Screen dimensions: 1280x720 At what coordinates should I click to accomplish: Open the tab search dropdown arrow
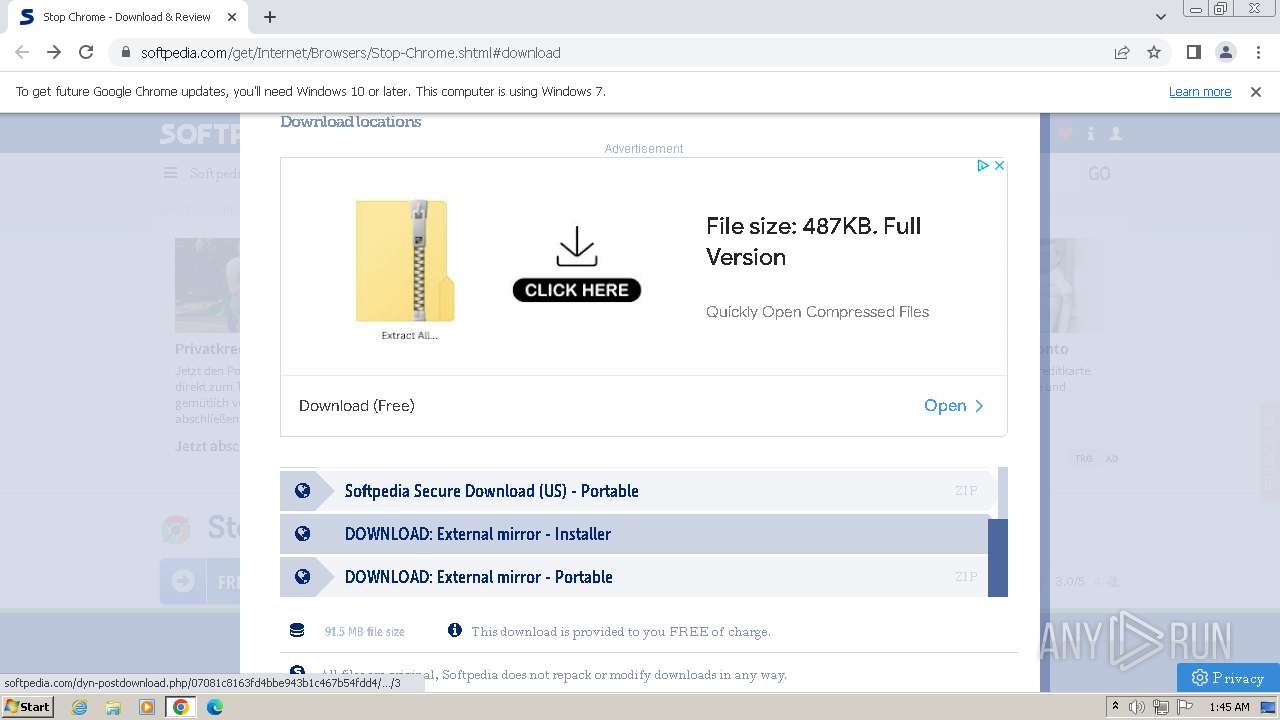point(1160,17)
